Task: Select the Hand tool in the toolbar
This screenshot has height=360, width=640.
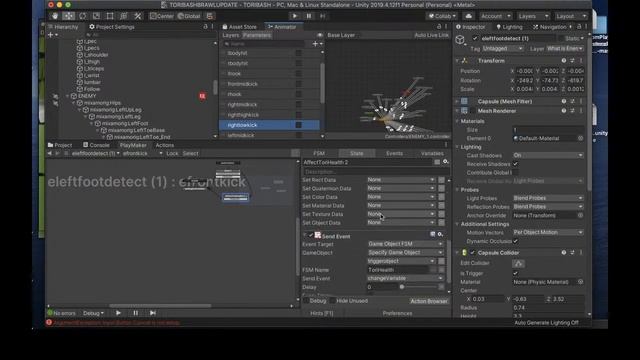Action: 55,16
